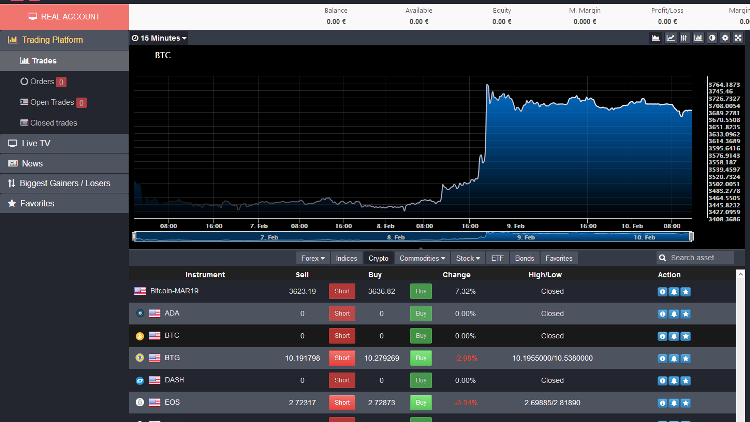Switch to the Indices tab
750x422 pixels.
click(x=346, y=258)
